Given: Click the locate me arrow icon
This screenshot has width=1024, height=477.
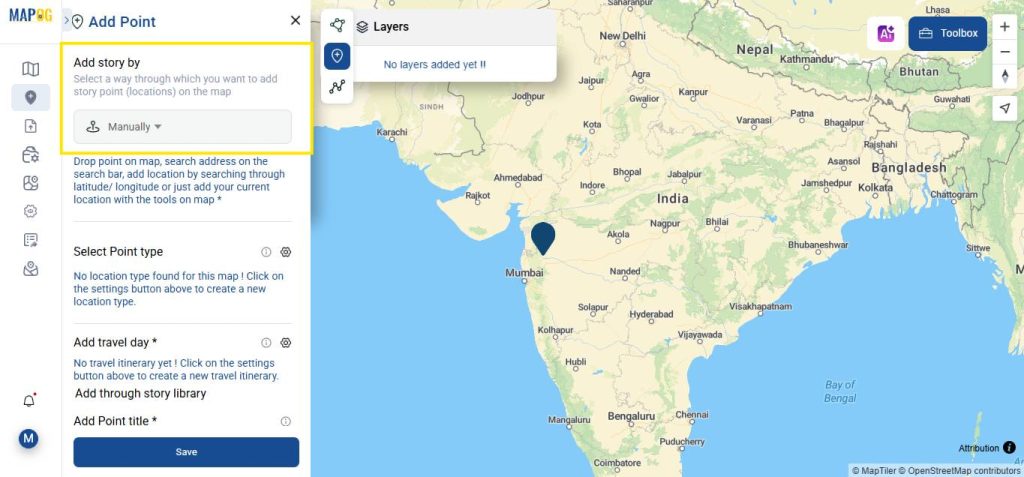Looking at the screenshot, I should point(1004,108).
